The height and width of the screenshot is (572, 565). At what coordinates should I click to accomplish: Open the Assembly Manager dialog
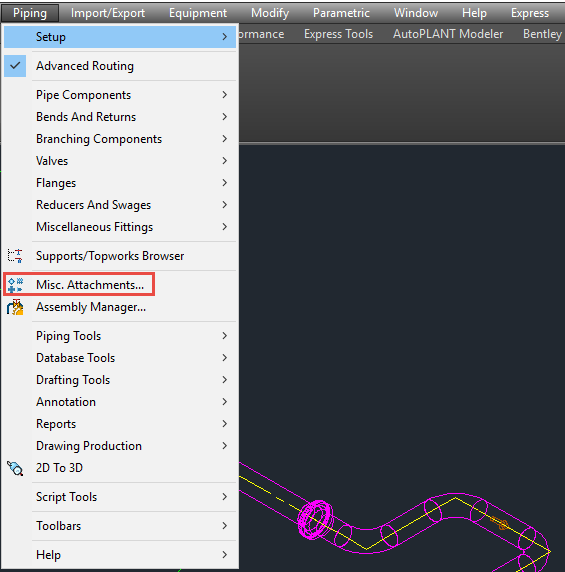(91, 307)
